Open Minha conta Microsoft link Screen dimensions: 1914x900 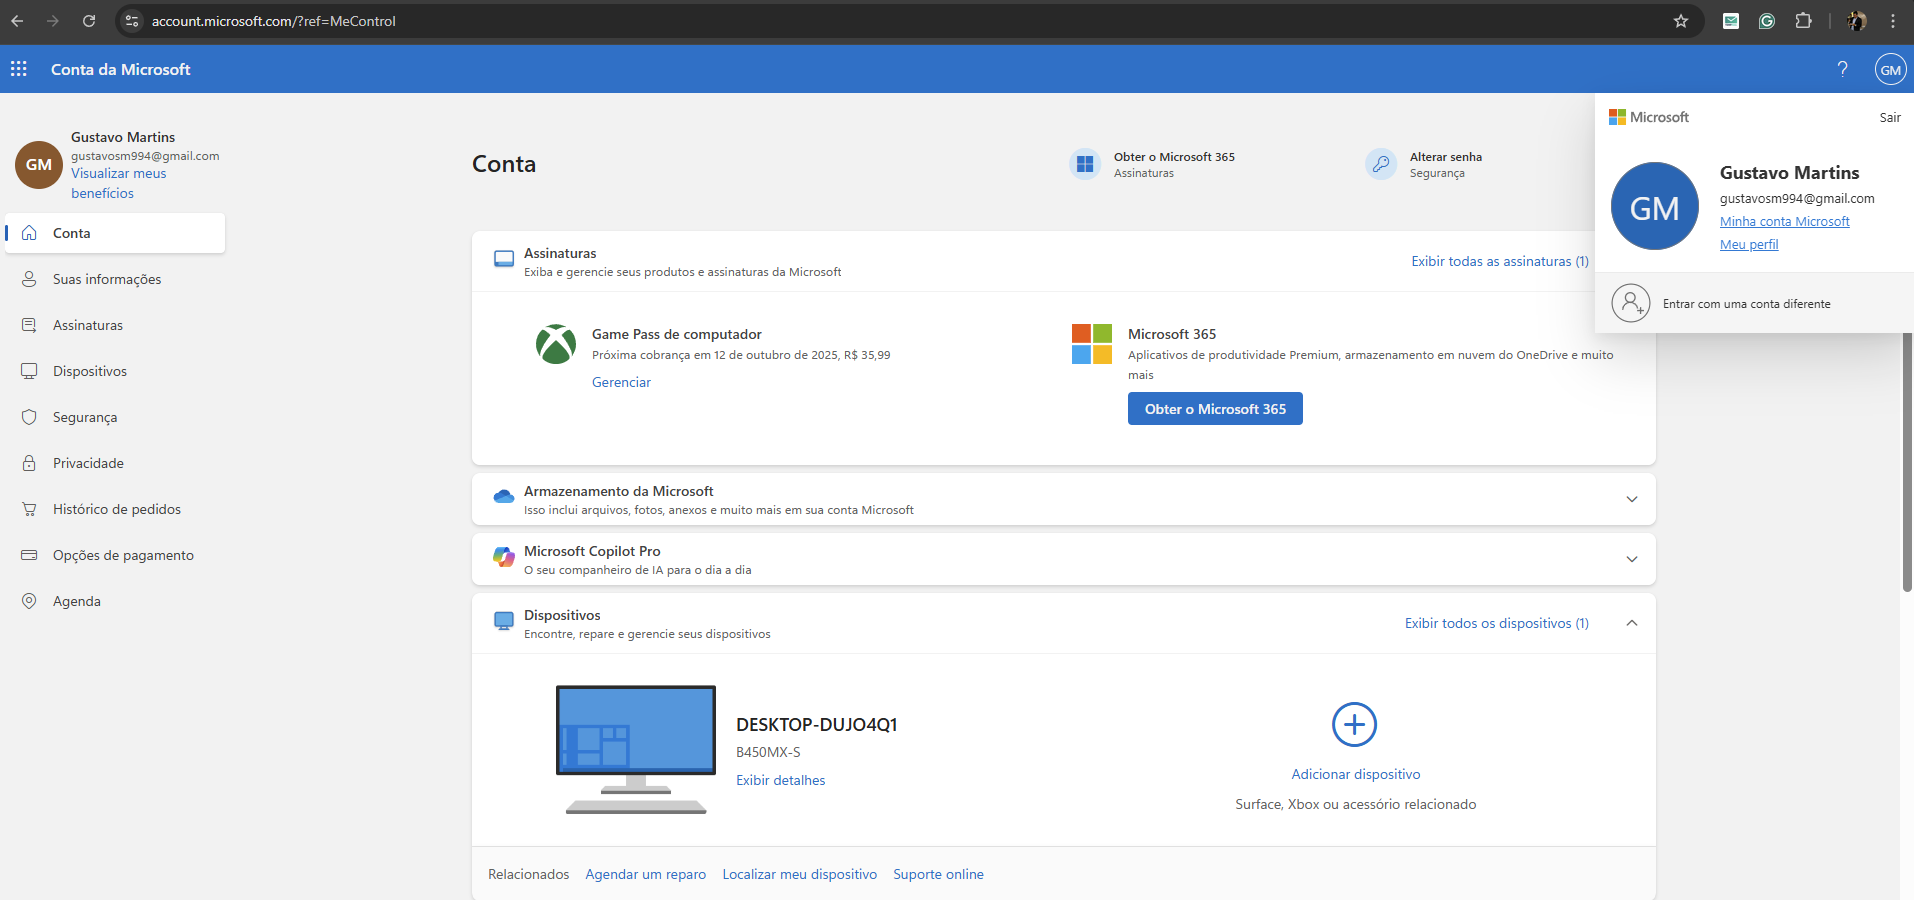coord(1785,221)
